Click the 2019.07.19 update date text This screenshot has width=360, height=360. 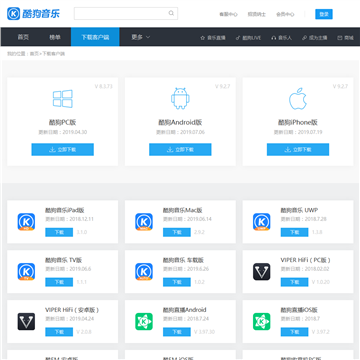pos(310,132)
